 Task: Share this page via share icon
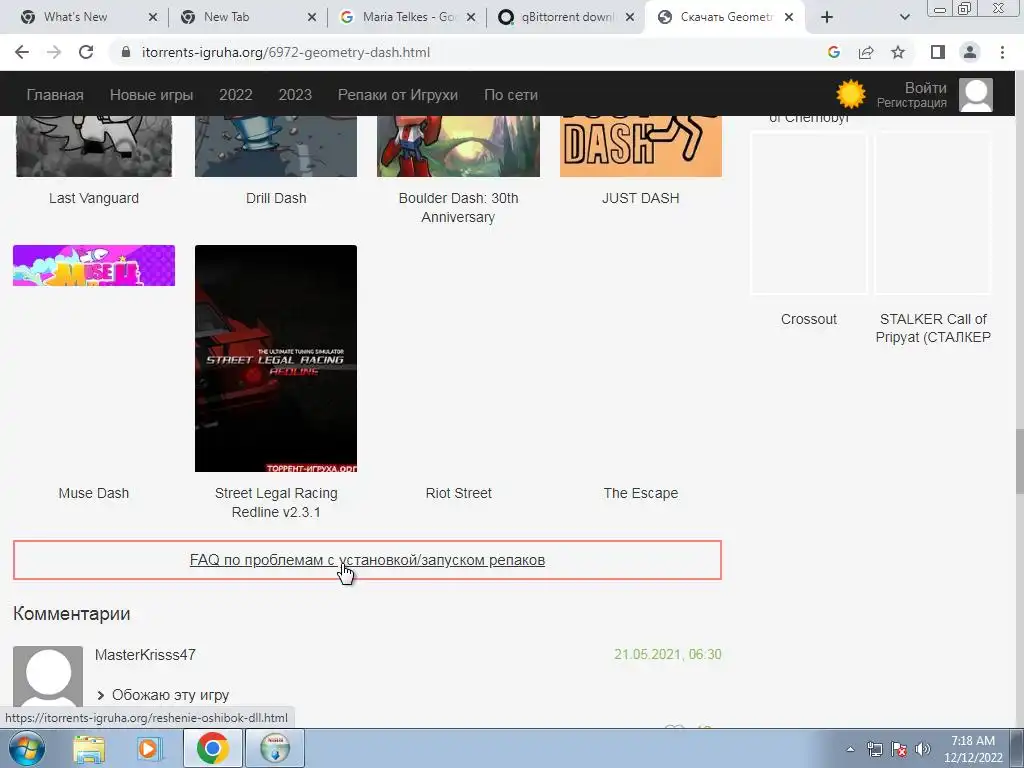click(x=866, y=52)
